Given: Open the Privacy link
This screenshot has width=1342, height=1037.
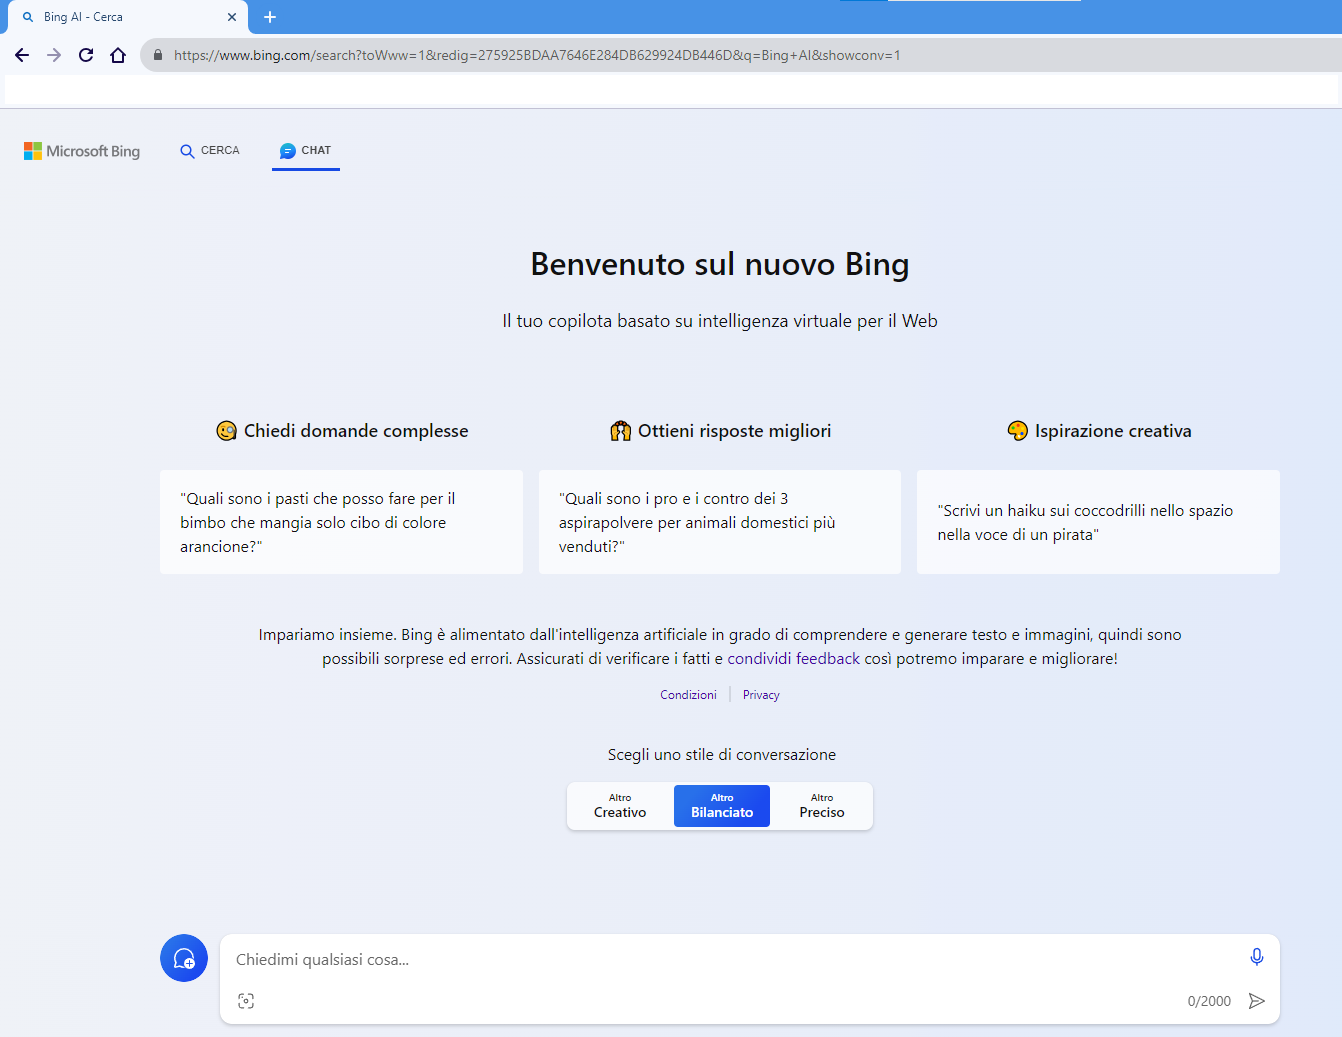Looking at the screenshot, I should pyautogui.click(x=761, y=695).
